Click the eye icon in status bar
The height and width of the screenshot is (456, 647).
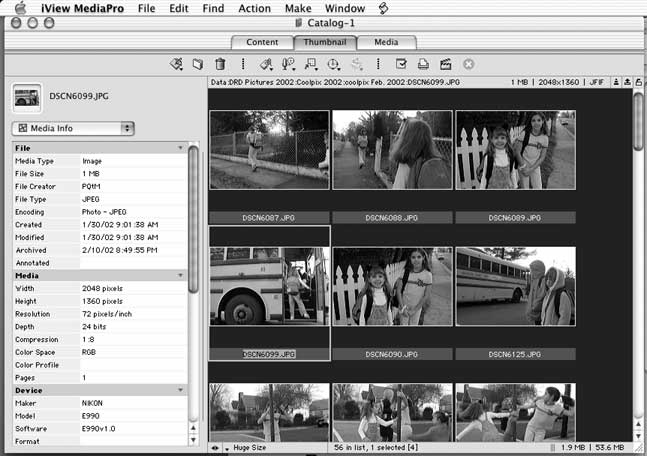(x=215, y=448)
